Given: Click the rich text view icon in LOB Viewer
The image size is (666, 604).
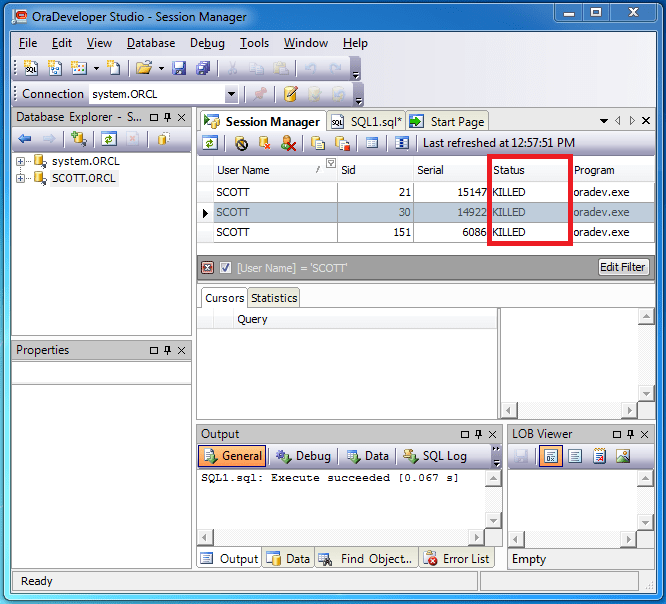Looking at the screenshot, I should [x=599, y=457].
